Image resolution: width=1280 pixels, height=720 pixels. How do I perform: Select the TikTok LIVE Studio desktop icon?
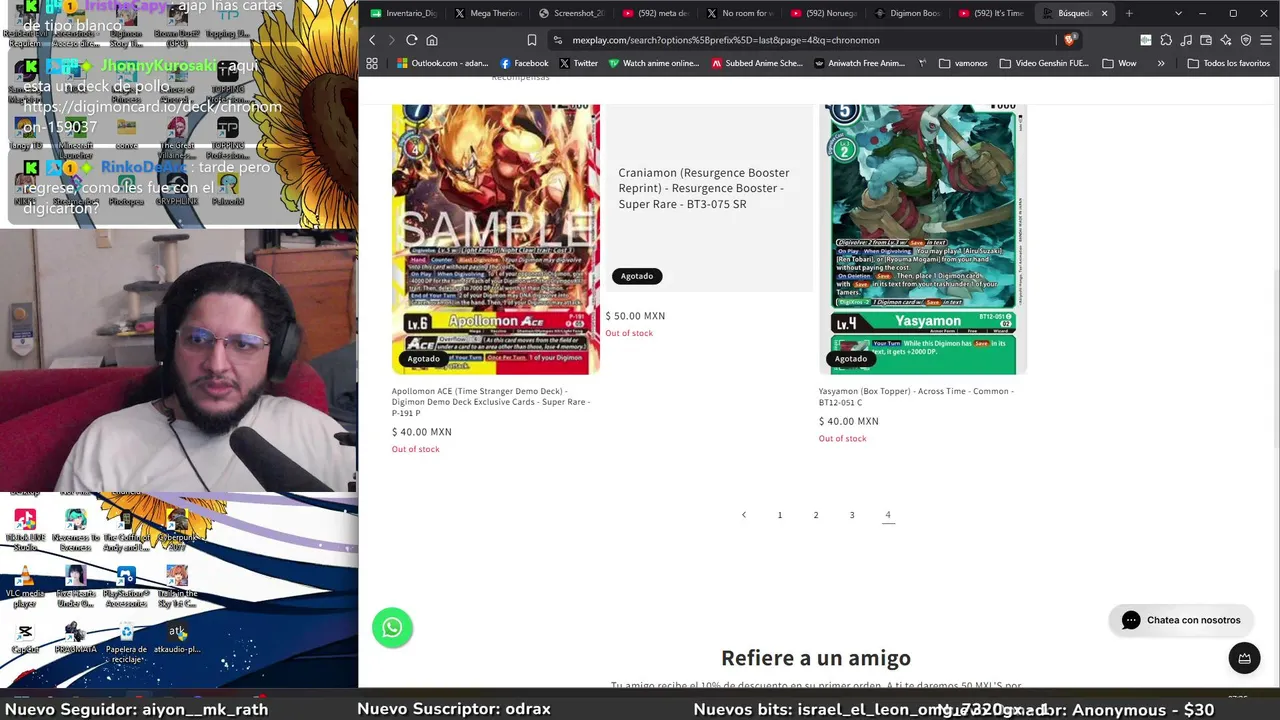click(25, 530)
